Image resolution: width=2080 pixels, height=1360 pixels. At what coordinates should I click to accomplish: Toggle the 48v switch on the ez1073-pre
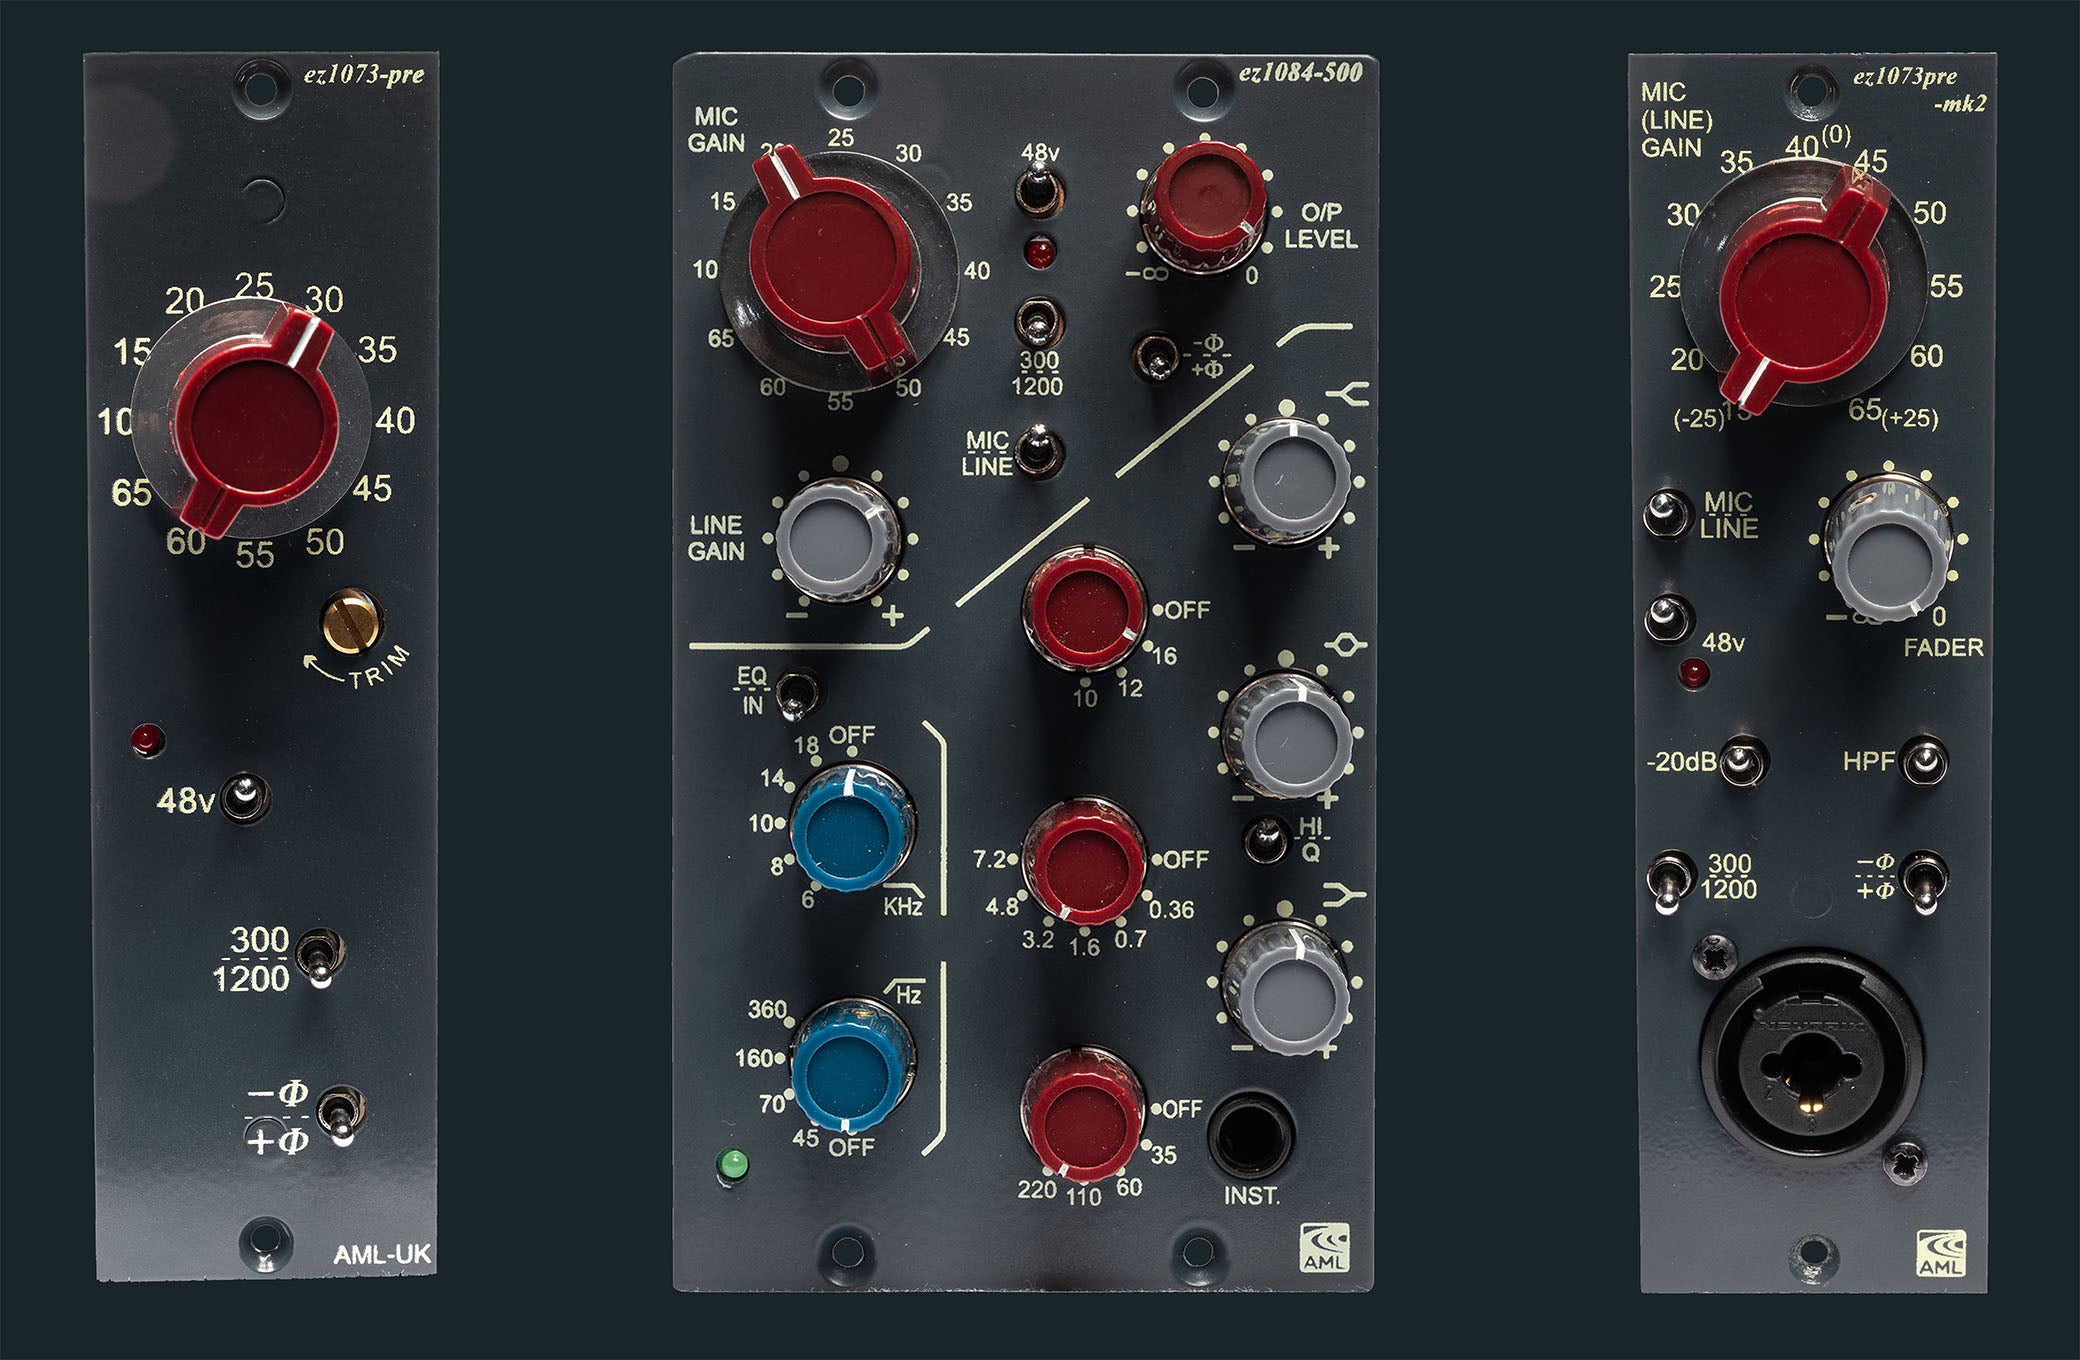point(245,797)
